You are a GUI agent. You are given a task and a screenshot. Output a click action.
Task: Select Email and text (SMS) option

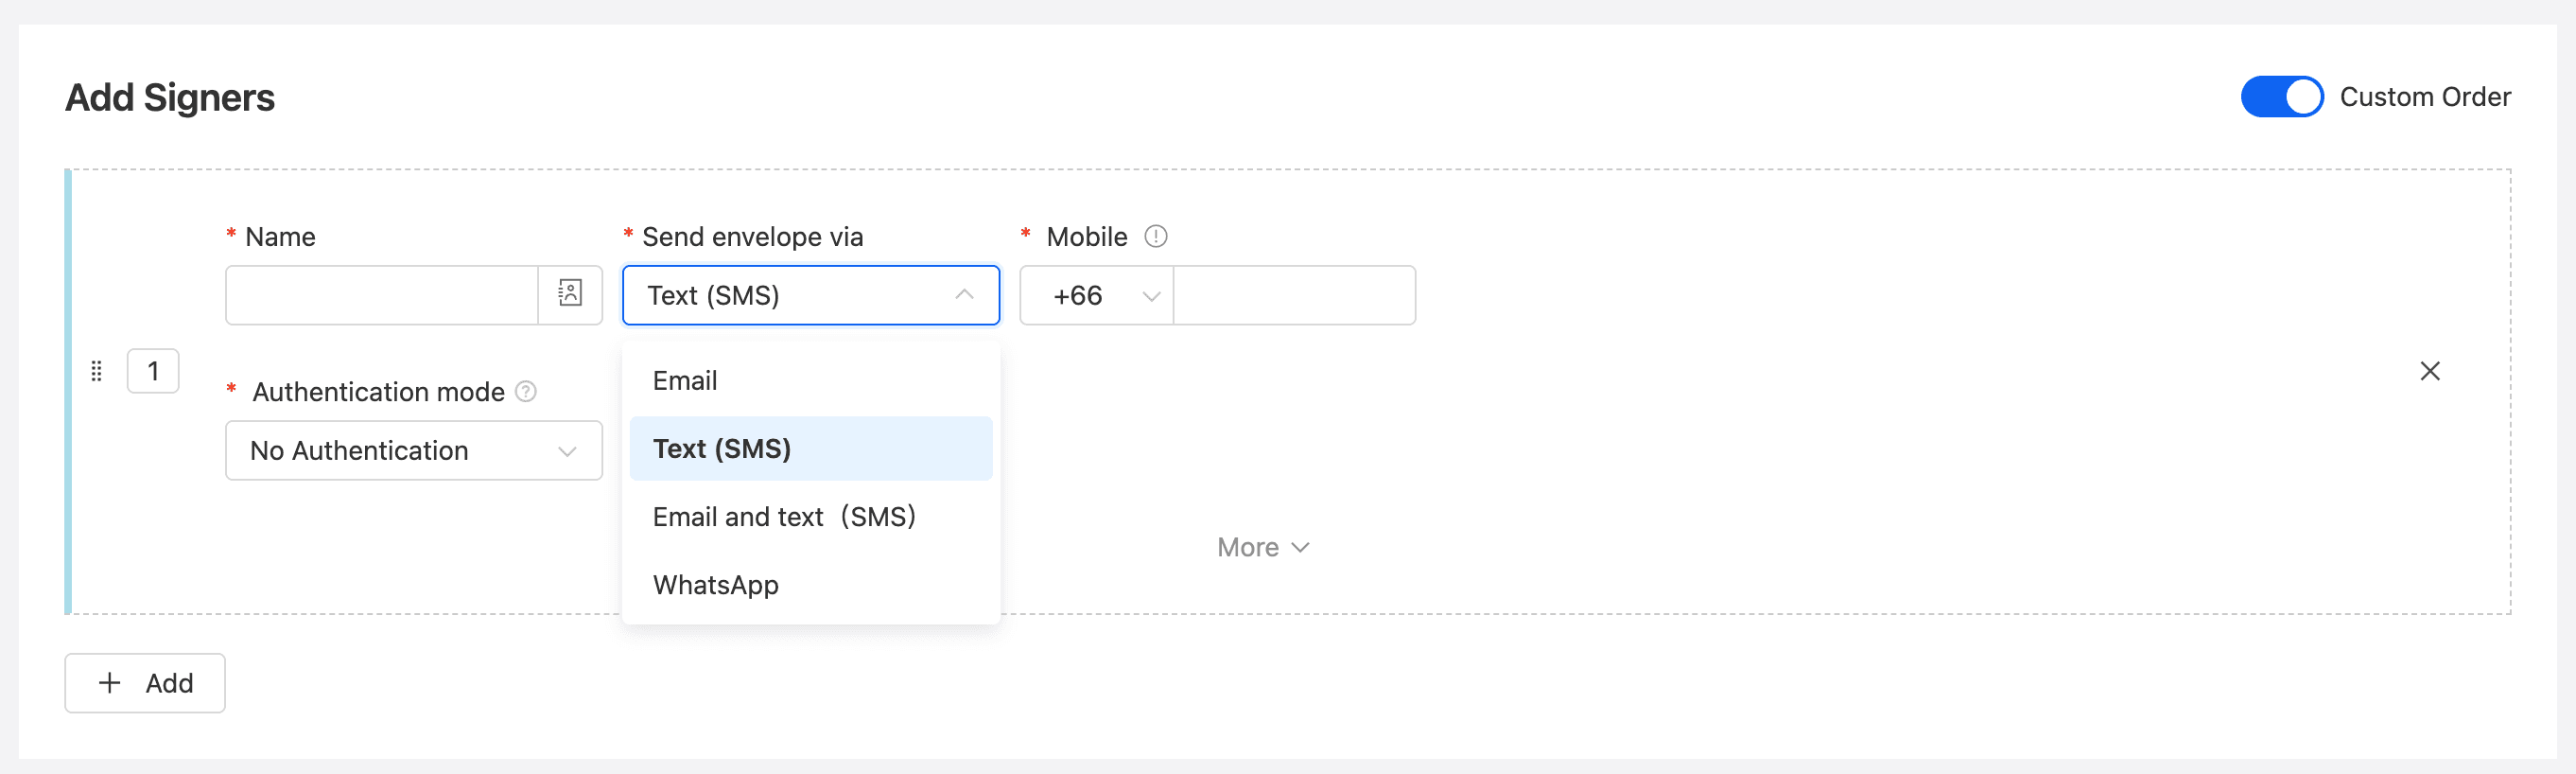[784, 517]
